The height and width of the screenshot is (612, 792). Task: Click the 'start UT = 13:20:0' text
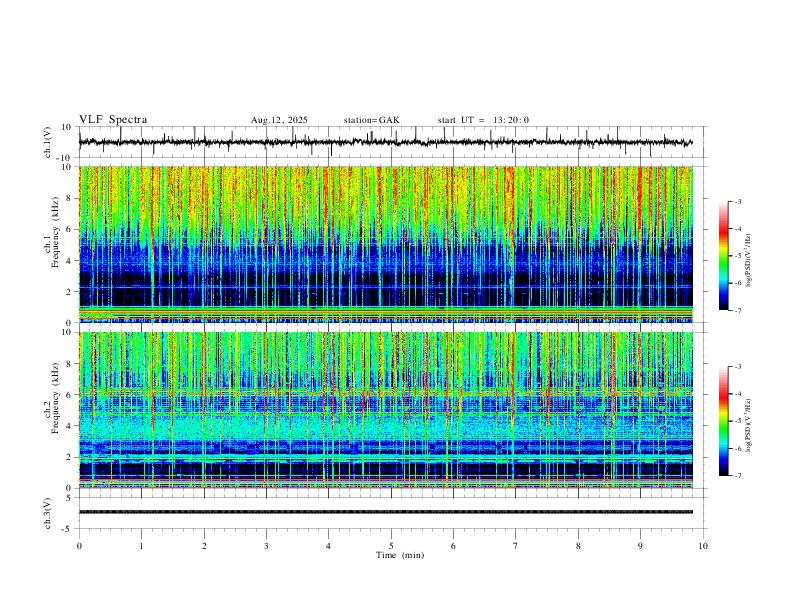point(483,120)
